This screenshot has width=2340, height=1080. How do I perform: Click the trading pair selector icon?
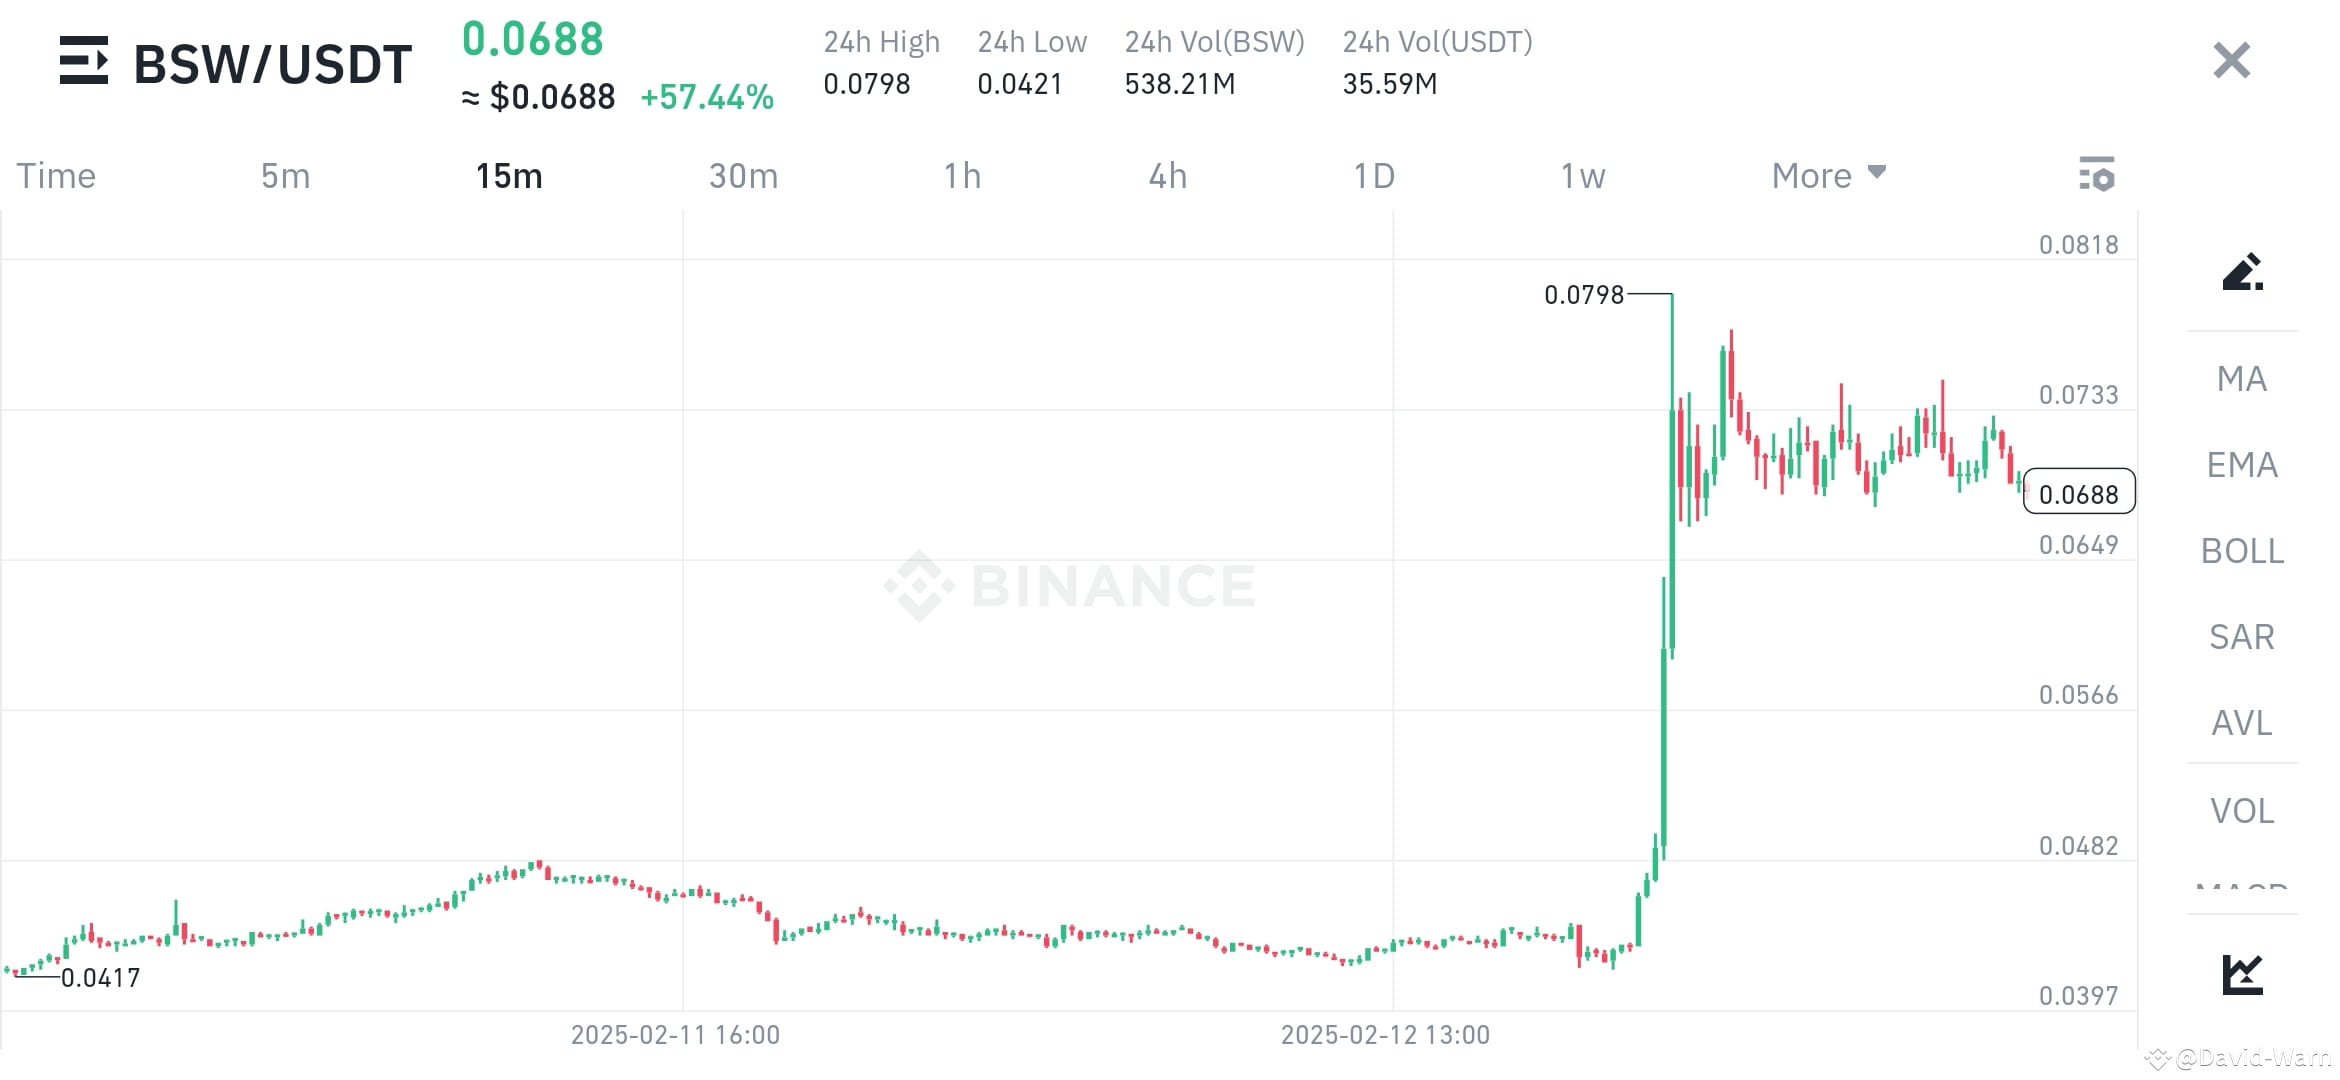pyautogui.click(x=84, y=62)
